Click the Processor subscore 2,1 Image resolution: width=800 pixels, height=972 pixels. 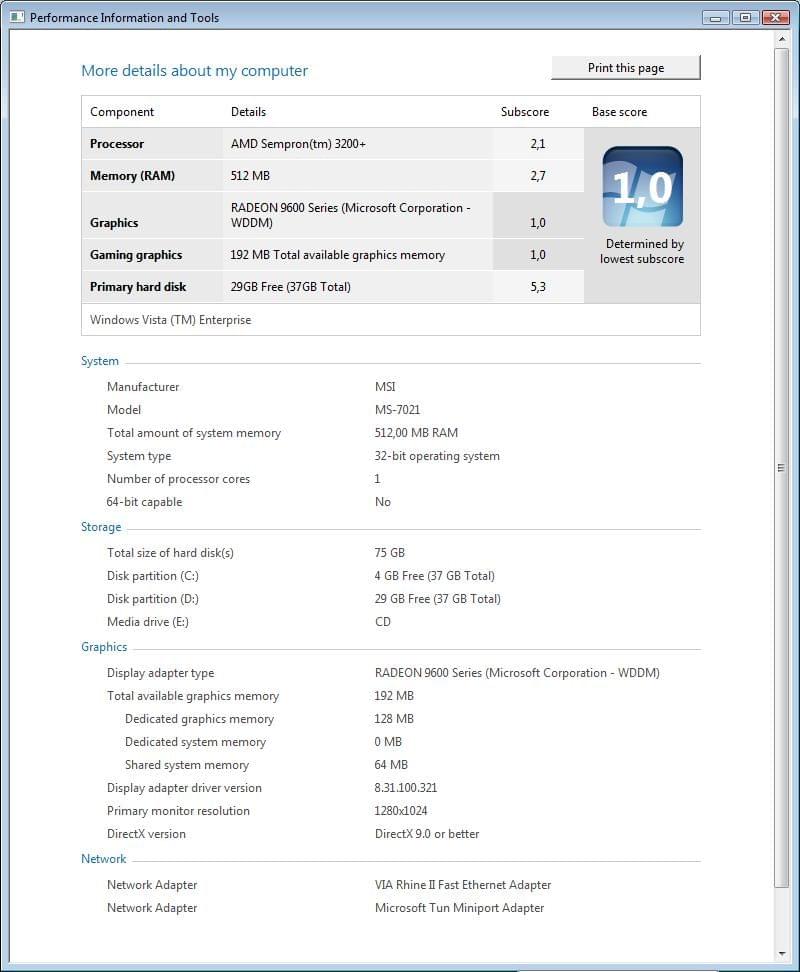tap(538, 144)
